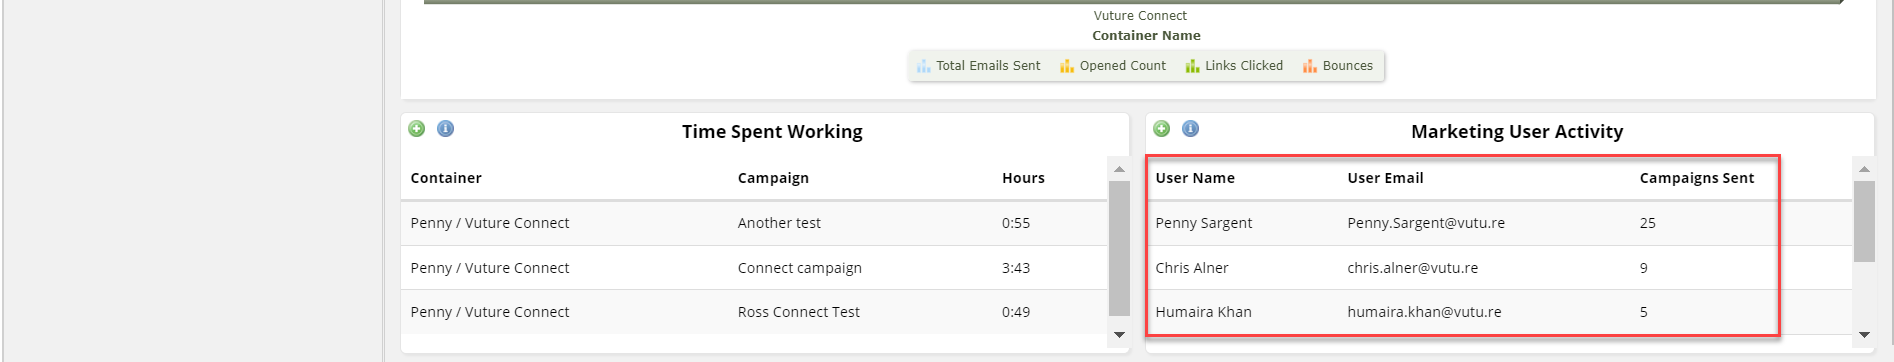Sort by Hours column header

(1023, 178)
